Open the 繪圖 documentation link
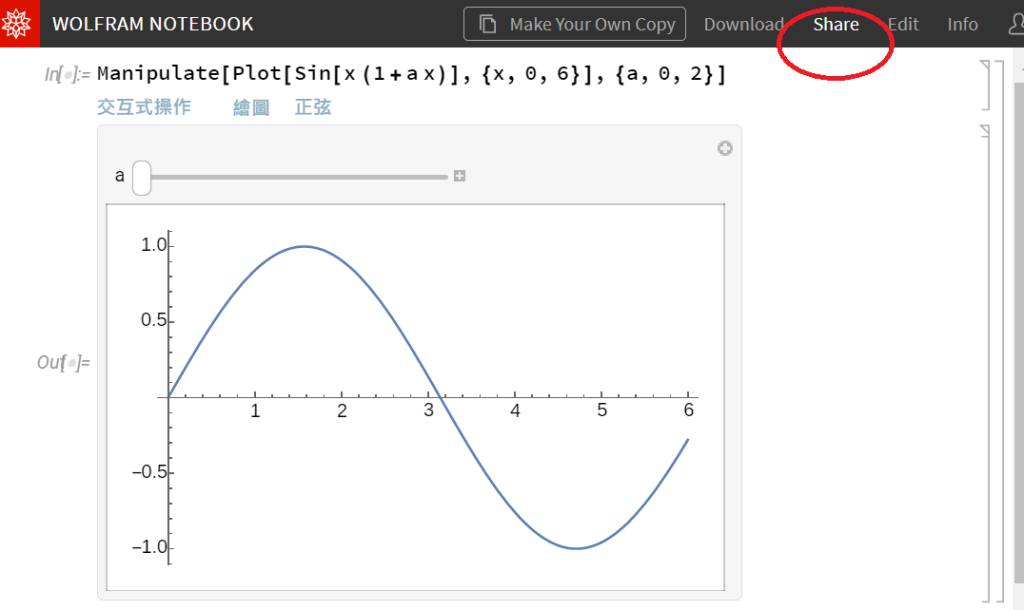The height and width of the screenshot is (610, 1024). point(251,107)
